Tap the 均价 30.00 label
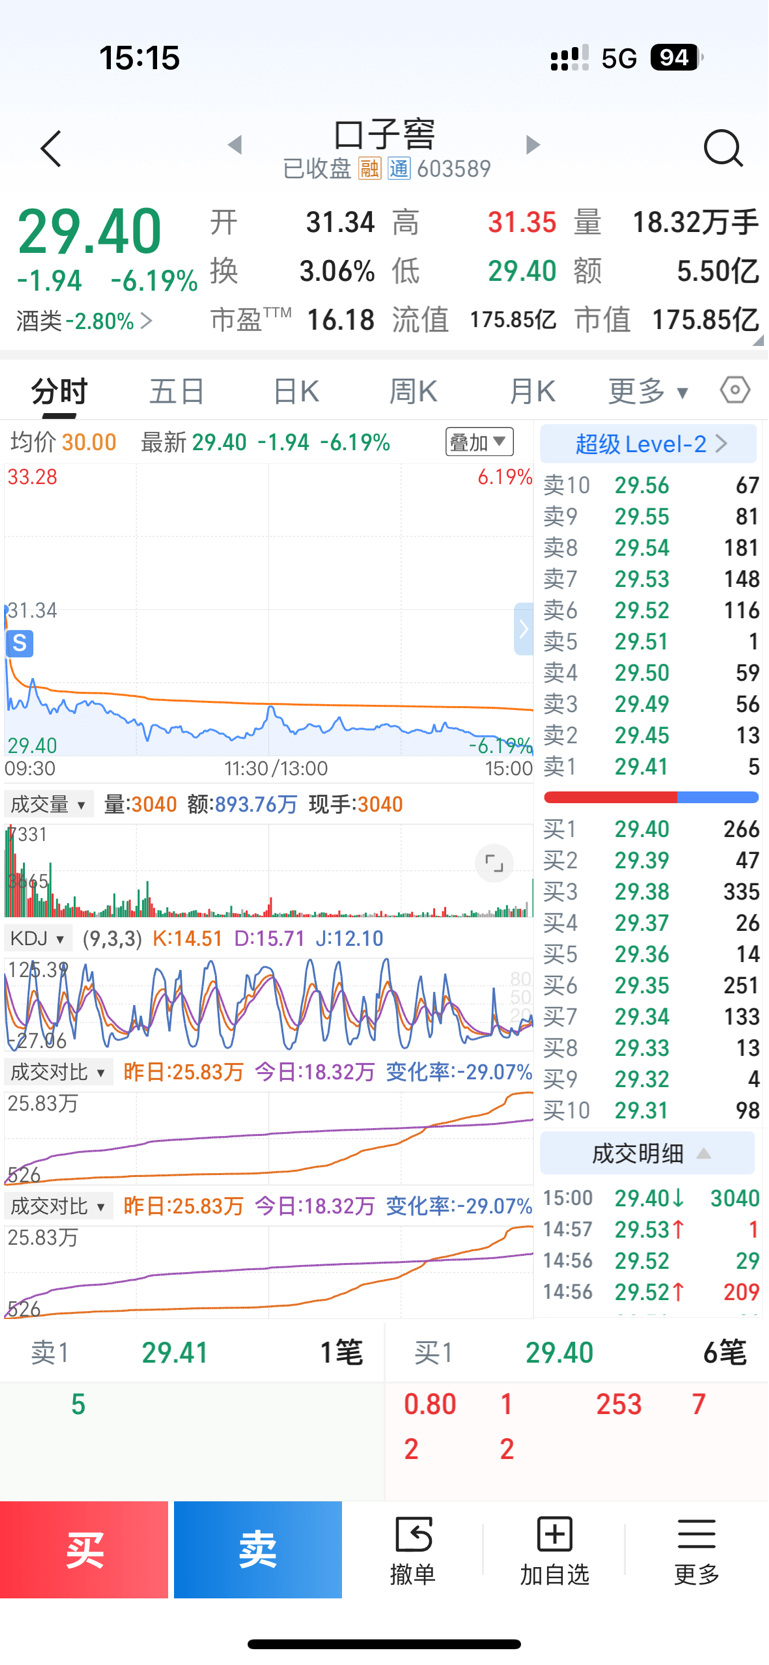This screenshot has height=1665, width=769. (x=63, y=442)
